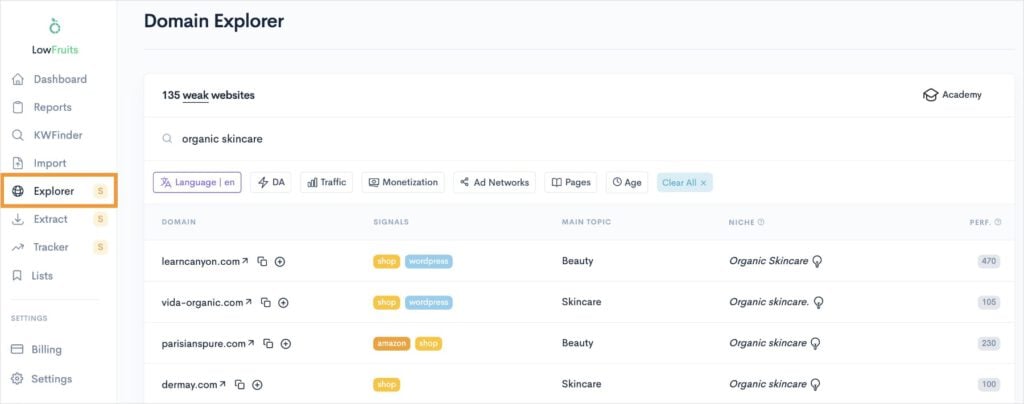Add learncanyon.com with plus icon

click(x=280, y=262)
